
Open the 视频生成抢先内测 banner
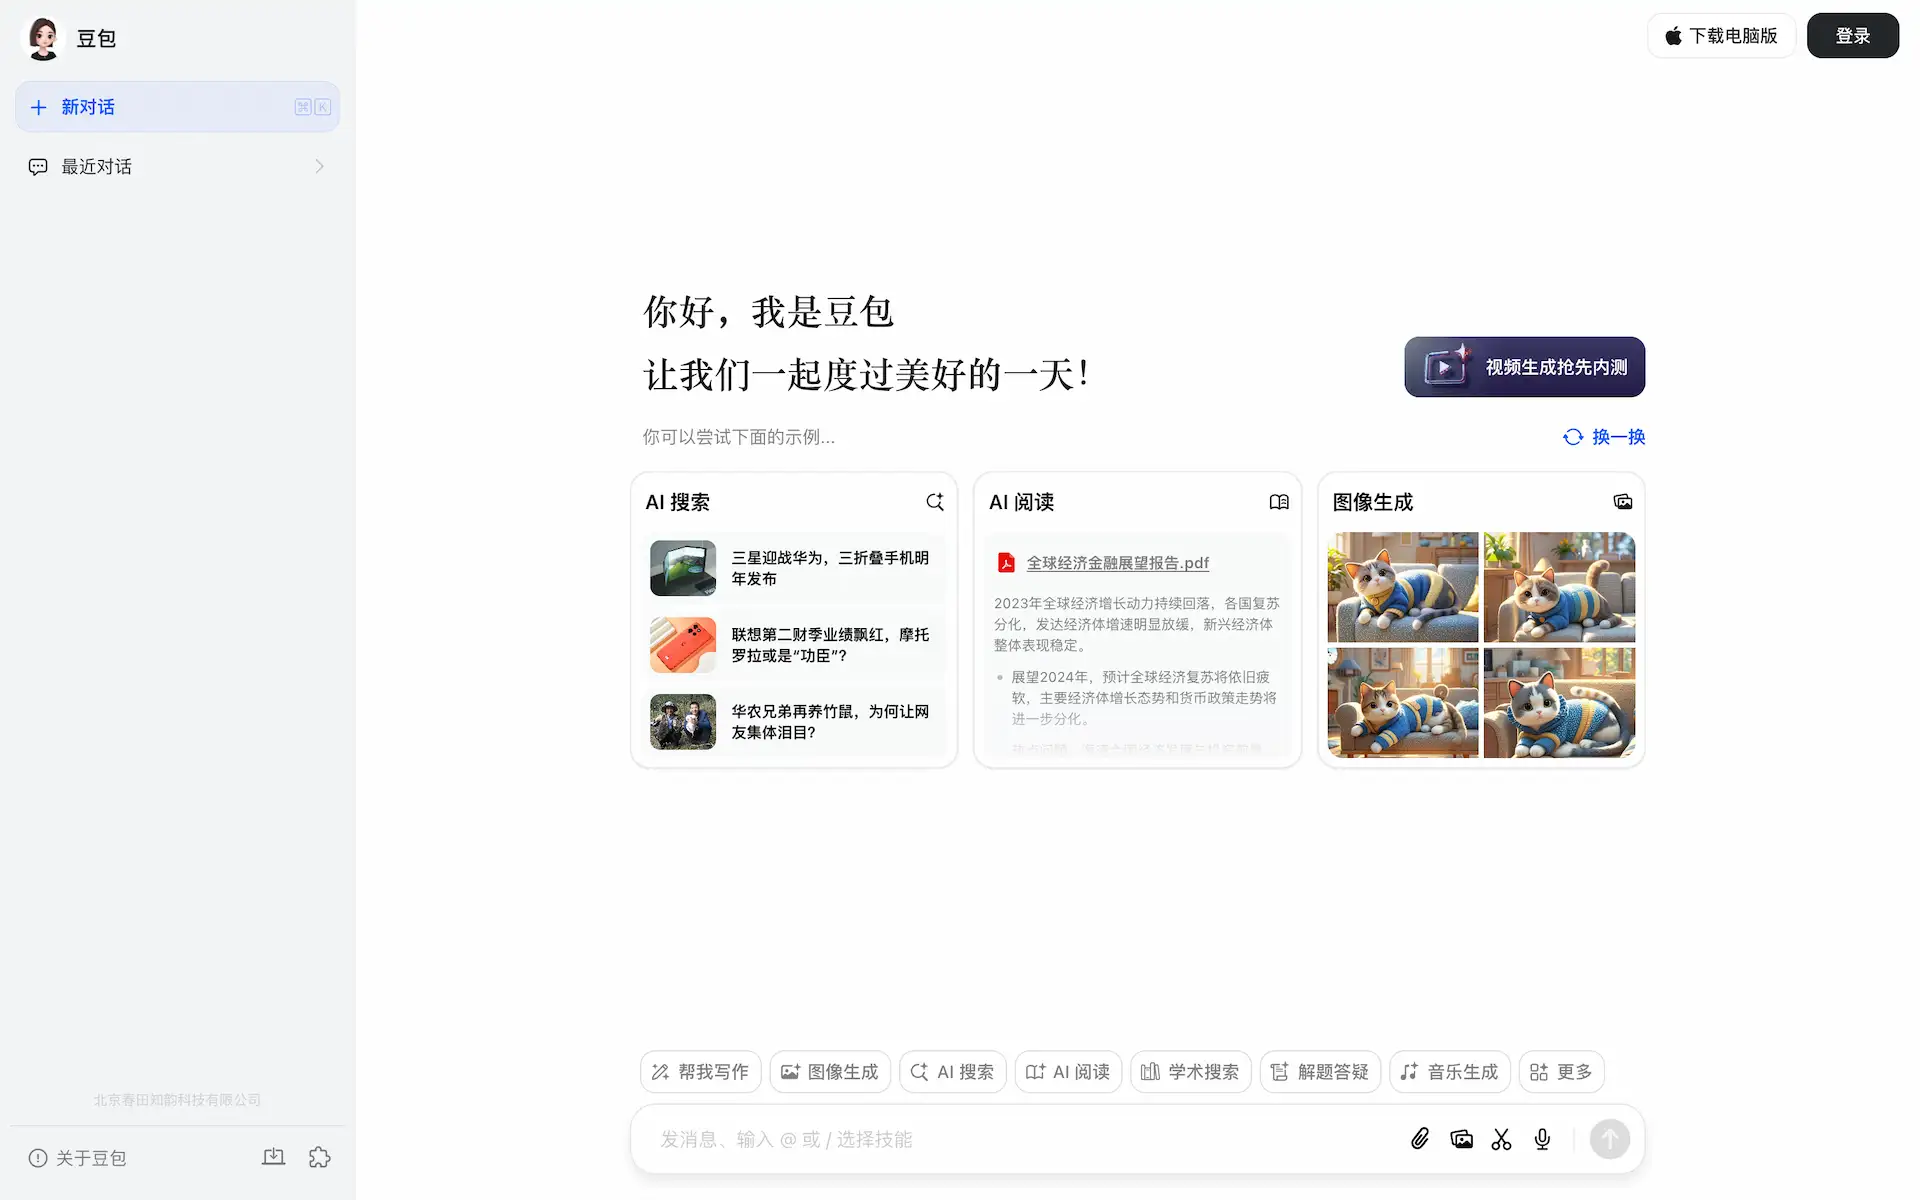1524,367
